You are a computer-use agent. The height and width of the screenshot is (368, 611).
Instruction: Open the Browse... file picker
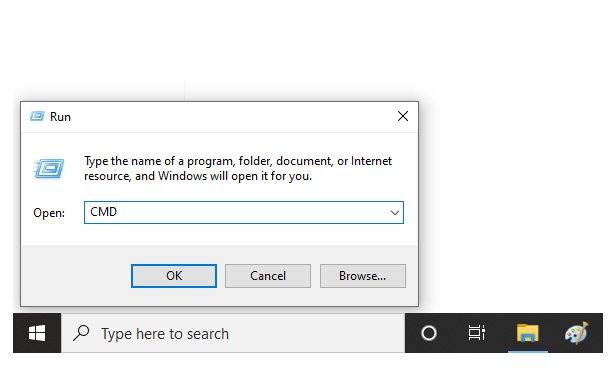coord(362,276)
